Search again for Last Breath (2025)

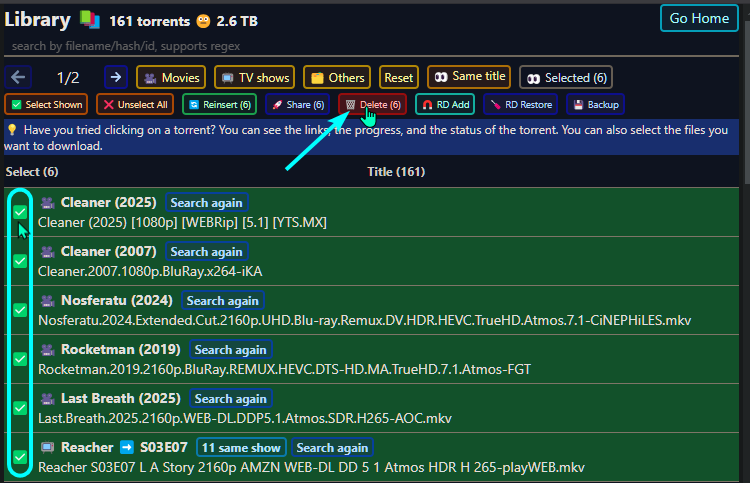(x=231, y=399)
